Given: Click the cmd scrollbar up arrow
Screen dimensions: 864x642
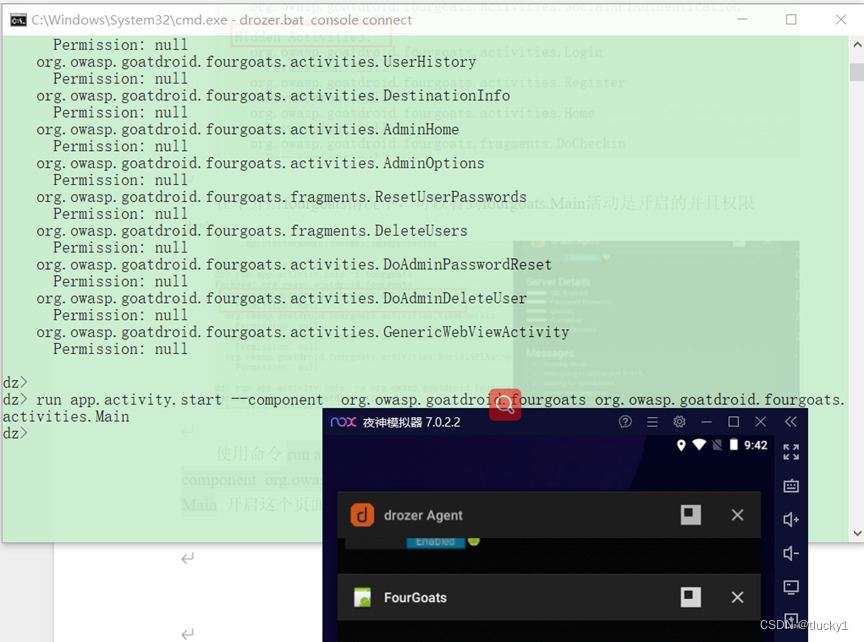Looking at the screenshot, I should [x=857, y=45].
